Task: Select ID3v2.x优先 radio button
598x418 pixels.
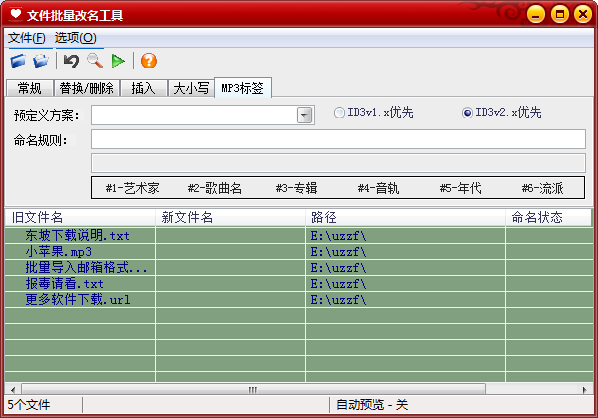Action: tap(467, 113)
